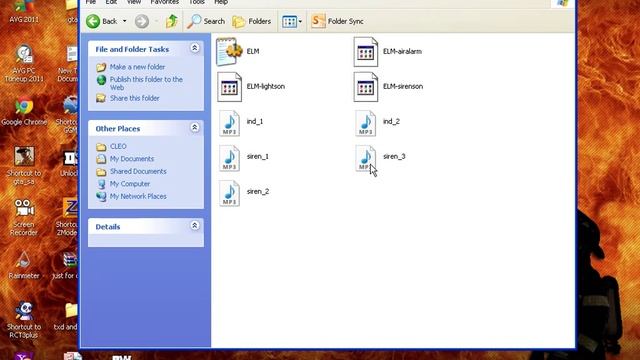The image size is (640, 360).
Task: Select the ELM-airalarm file icon
Action: pos(366,52)
